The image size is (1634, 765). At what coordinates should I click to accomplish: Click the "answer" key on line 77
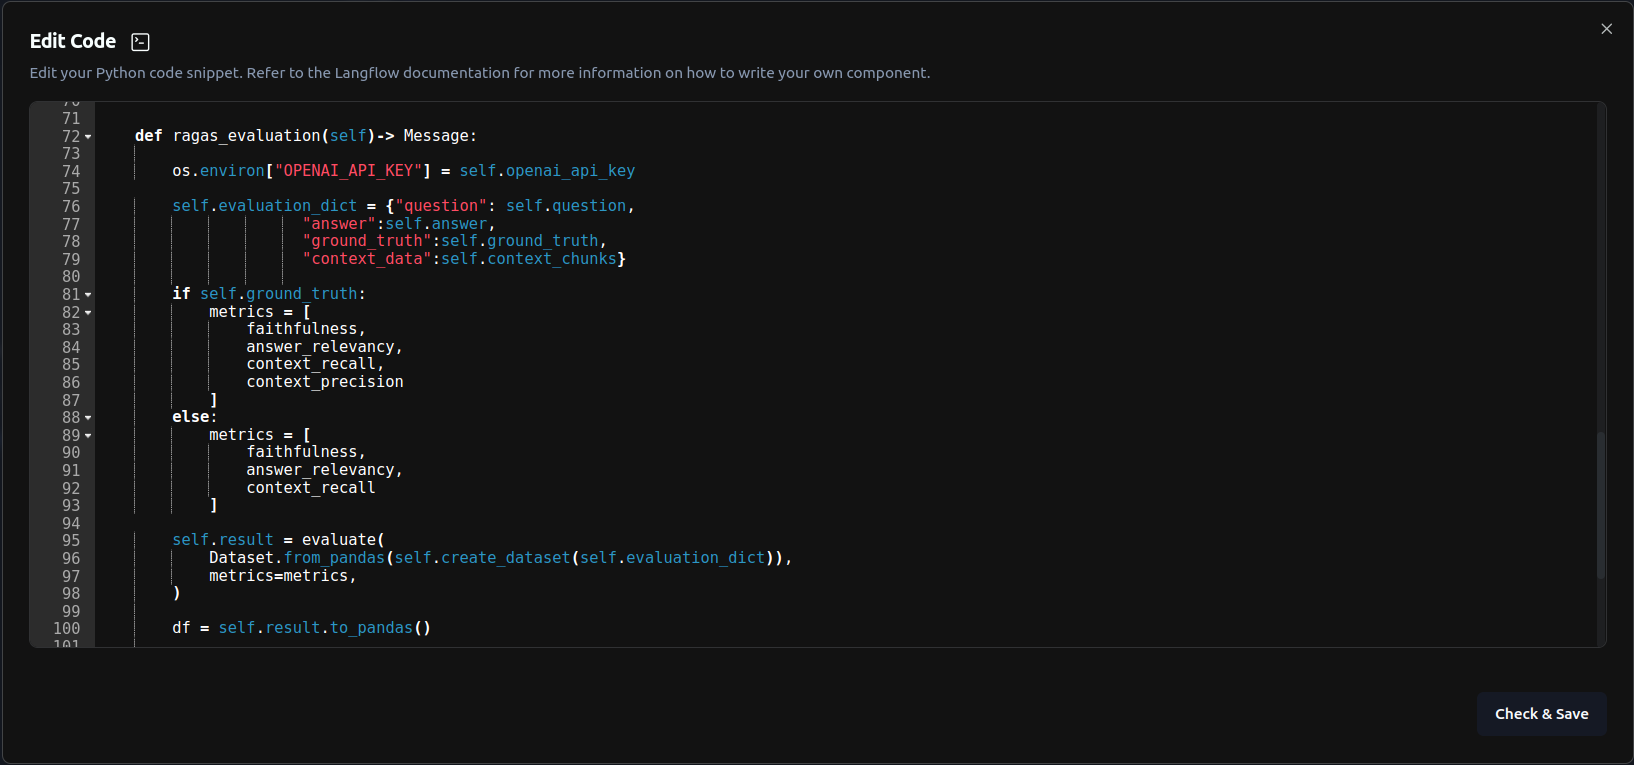339,224
